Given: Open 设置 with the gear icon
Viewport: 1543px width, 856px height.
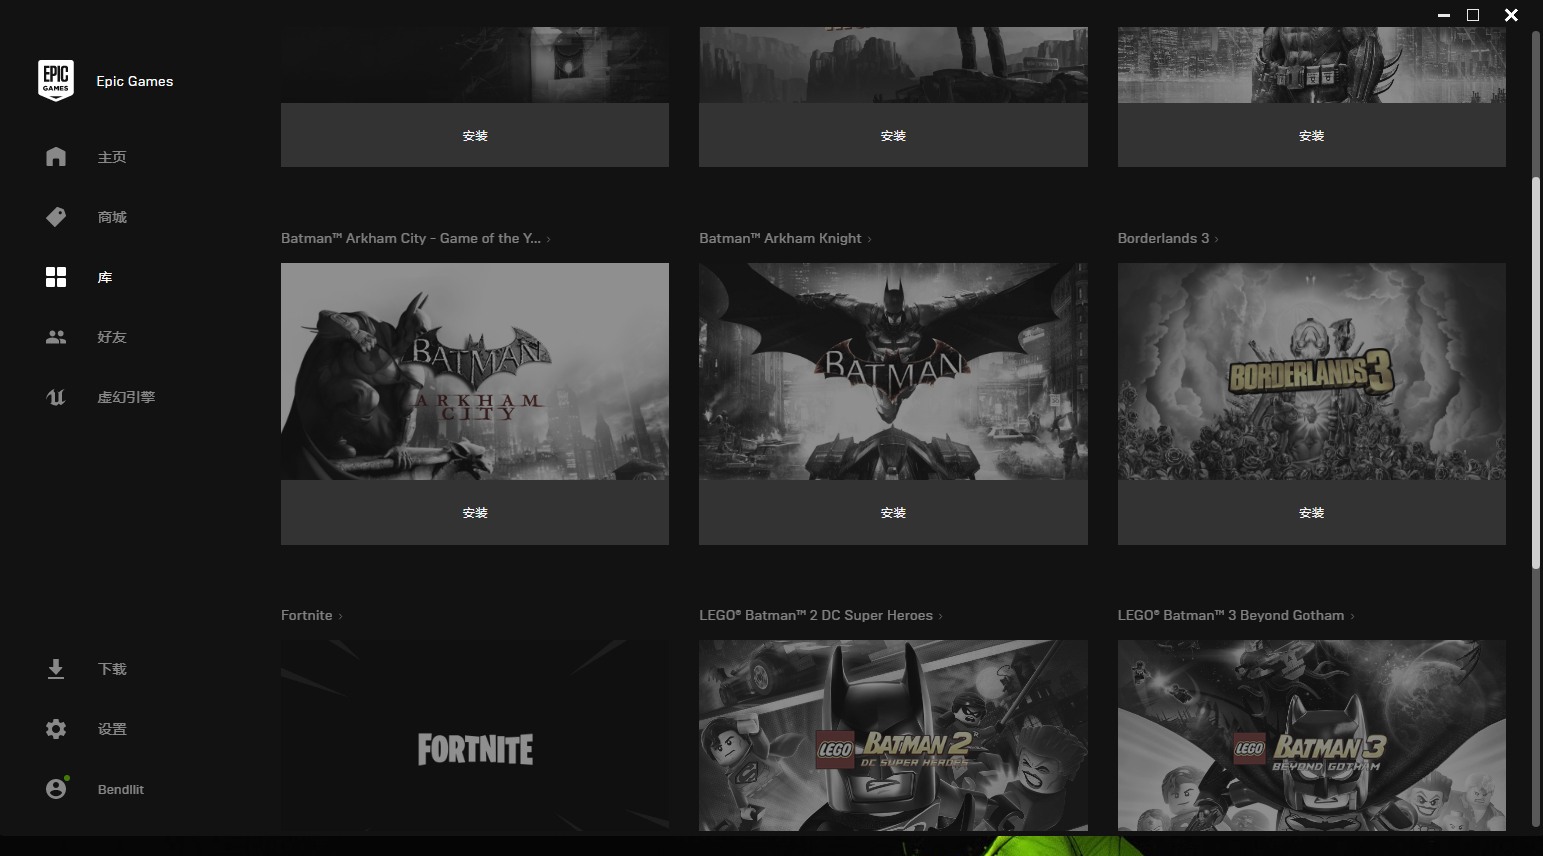Looking at the screenshot, I should (x=56, y=729).
